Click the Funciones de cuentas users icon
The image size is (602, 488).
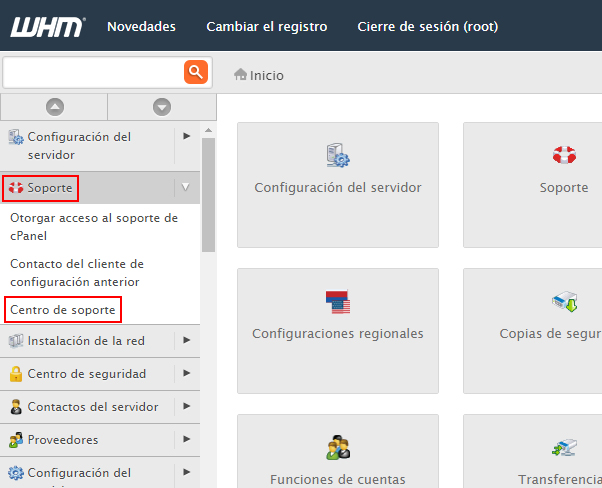point(338,447)
